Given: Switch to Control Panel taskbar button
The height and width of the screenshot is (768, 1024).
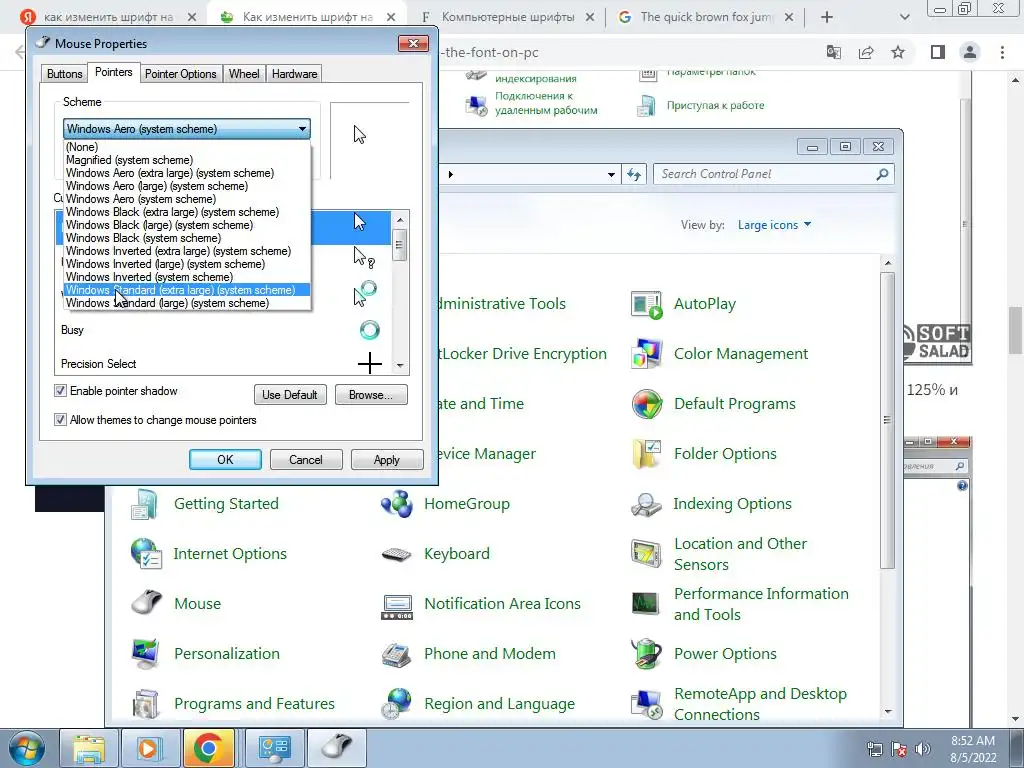Looking at the screenshot, I should 274,748.
